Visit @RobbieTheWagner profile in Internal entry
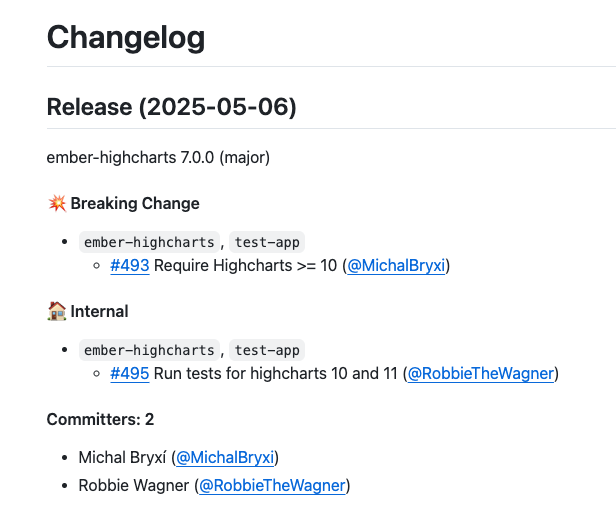The width and height of the screenshot is (616, 513). point(481,374)
